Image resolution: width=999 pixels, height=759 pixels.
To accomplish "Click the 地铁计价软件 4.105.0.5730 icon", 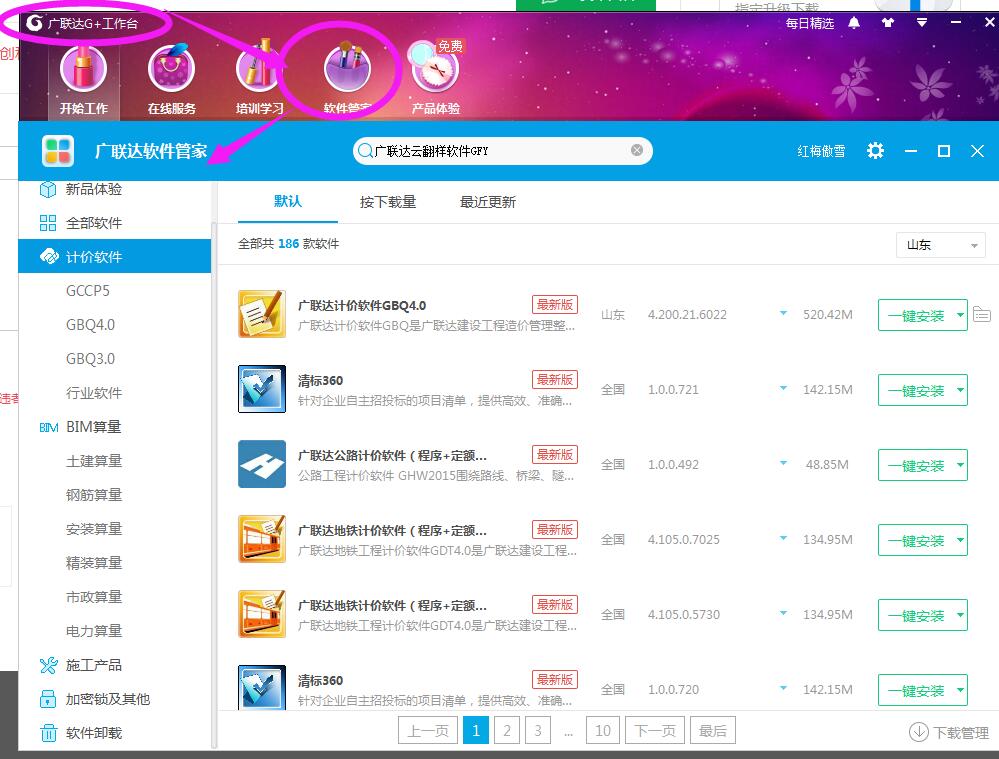I will pos(262,614).
